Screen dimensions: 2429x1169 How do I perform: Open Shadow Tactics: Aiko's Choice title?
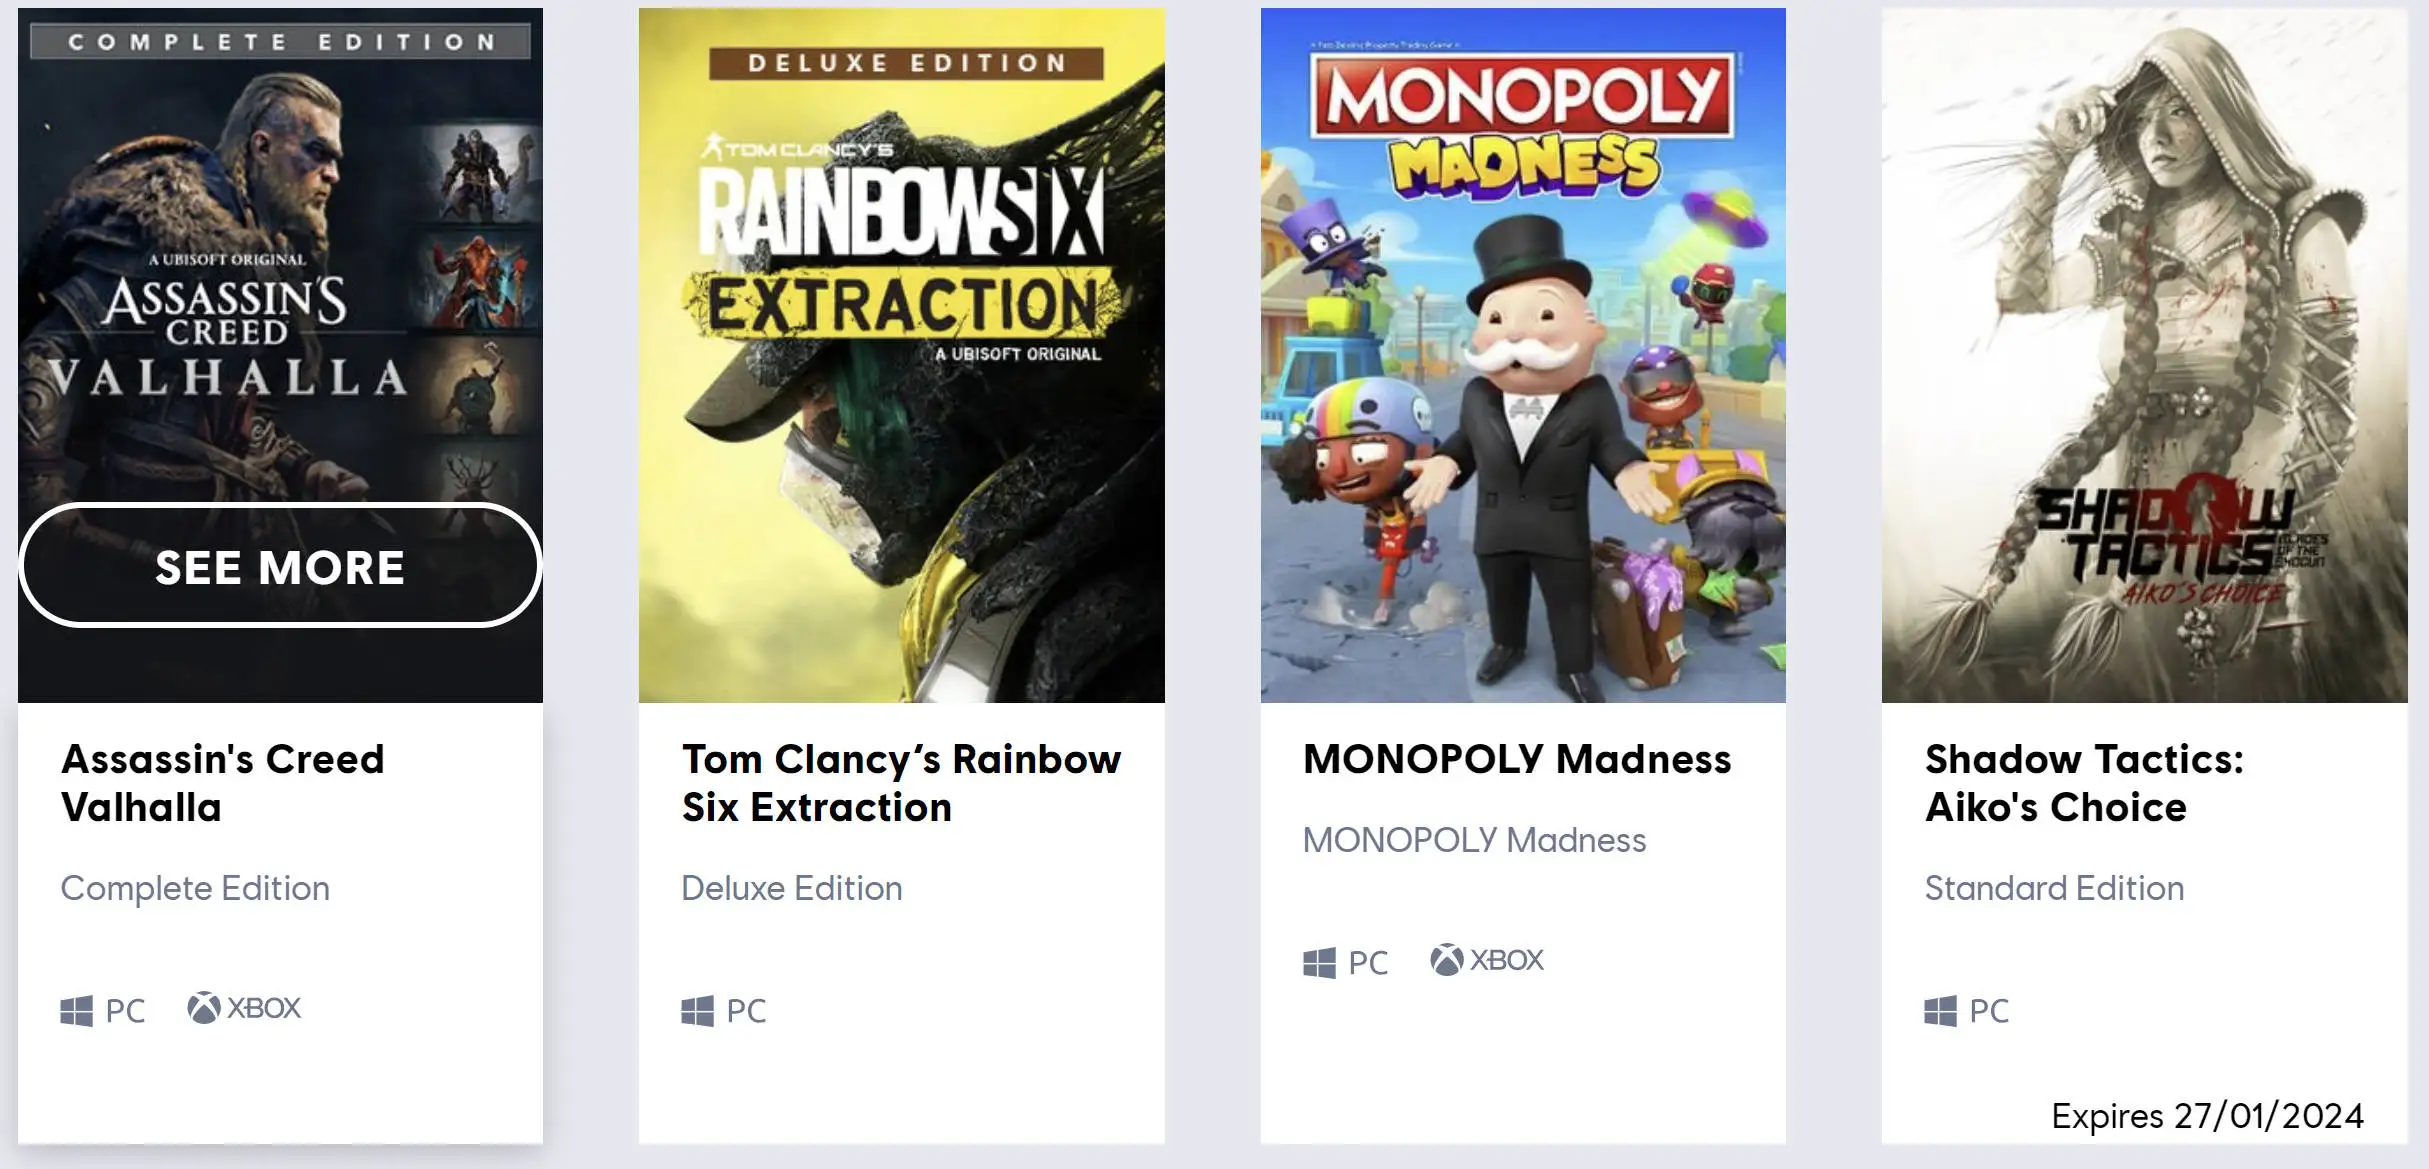[2084, 783]
